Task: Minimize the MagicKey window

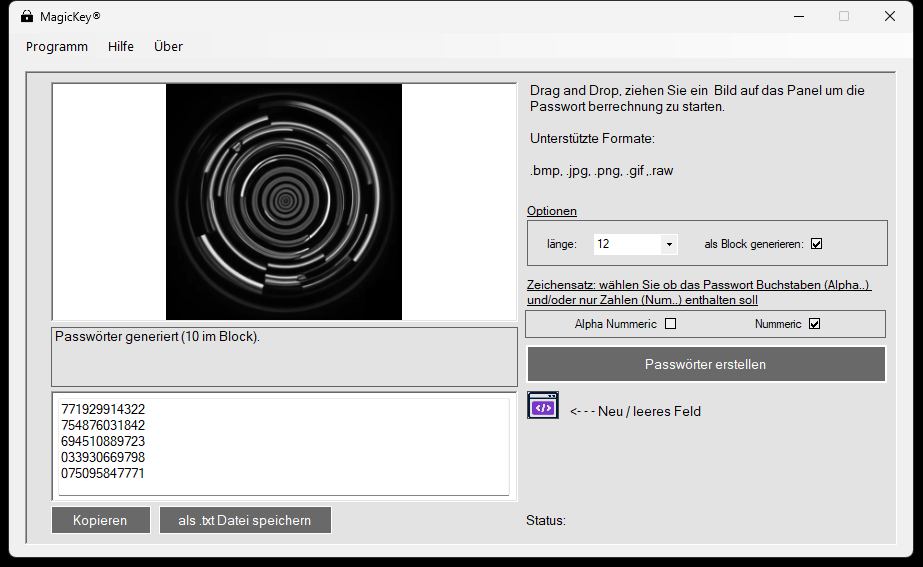Action: 799,16
